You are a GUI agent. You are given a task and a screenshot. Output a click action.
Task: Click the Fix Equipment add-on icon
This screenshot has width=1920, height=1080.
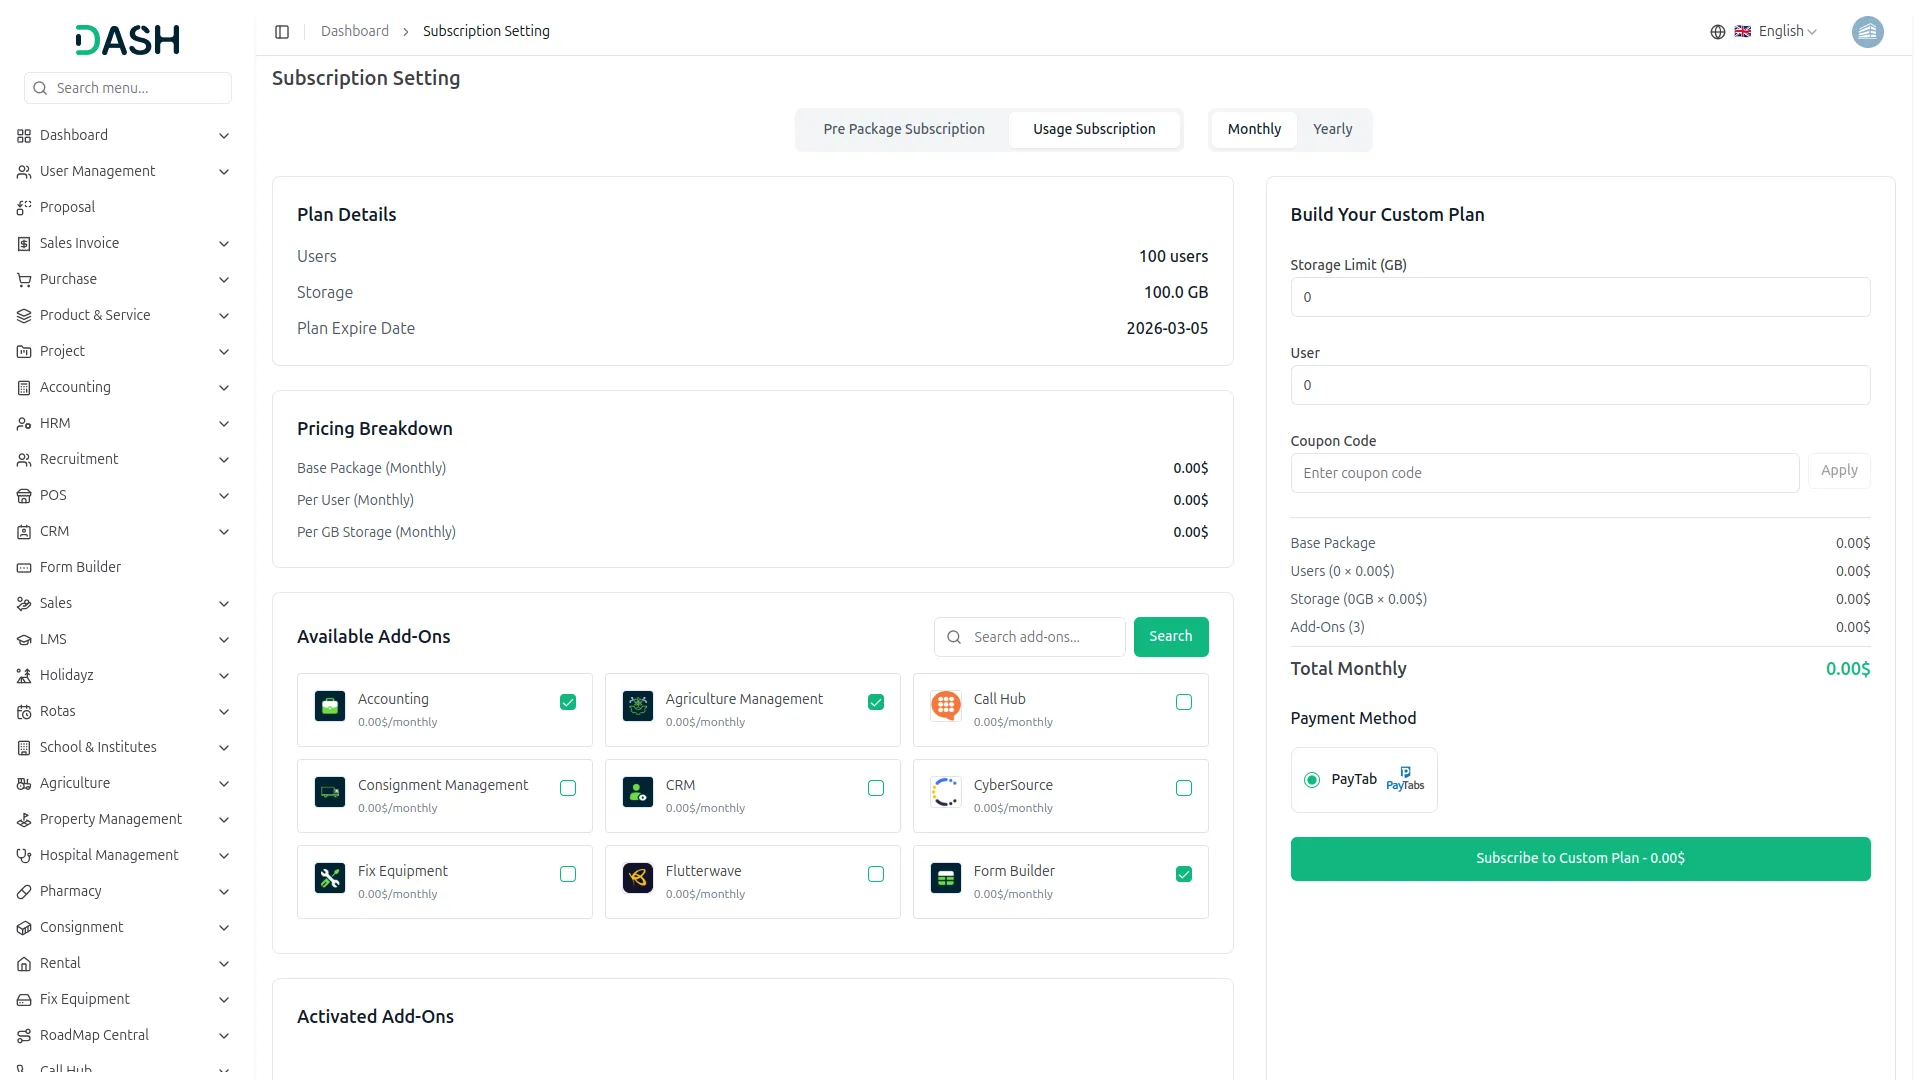pos(330,878)
